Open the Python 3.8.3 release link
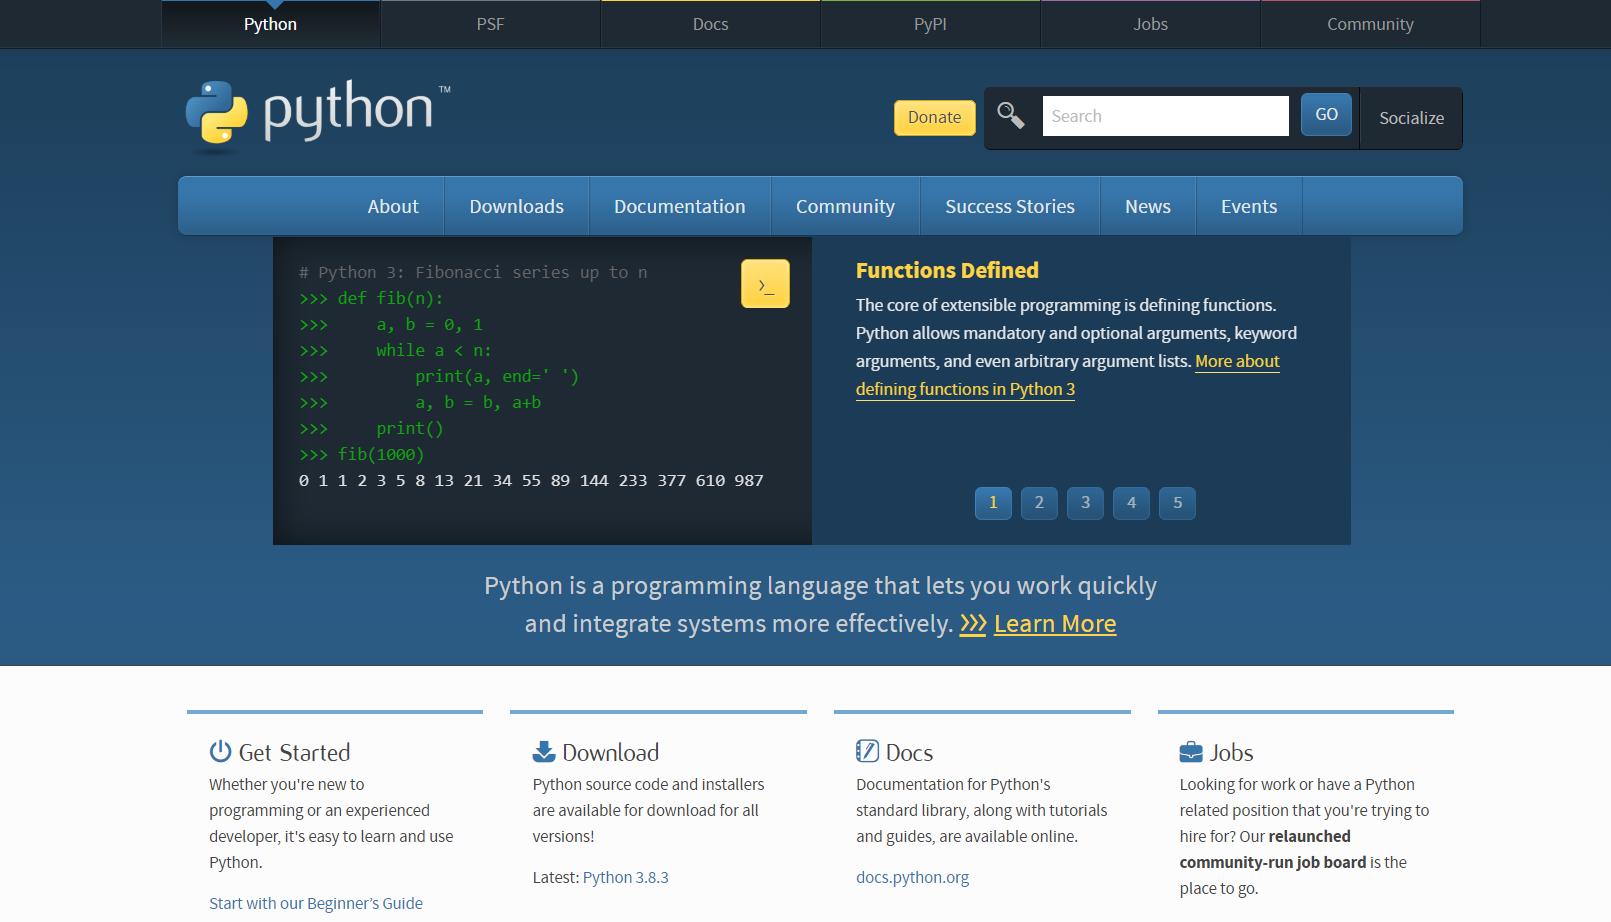This screenshot has width=1611, height=922. tap(625, 877)
